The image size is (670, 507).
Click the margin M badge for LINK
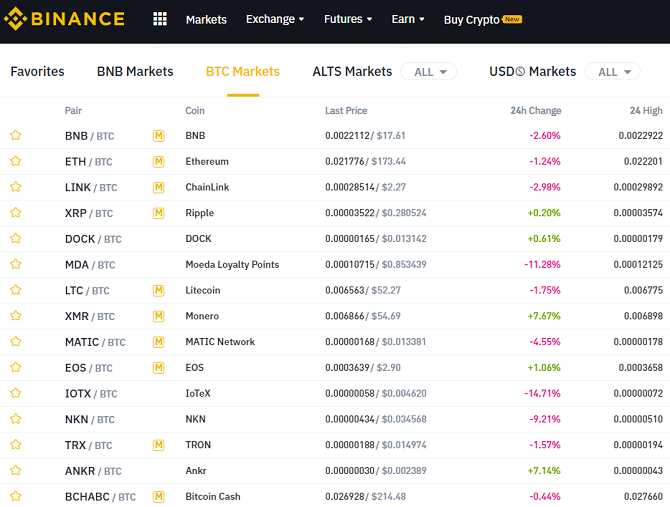coord(159,187)
